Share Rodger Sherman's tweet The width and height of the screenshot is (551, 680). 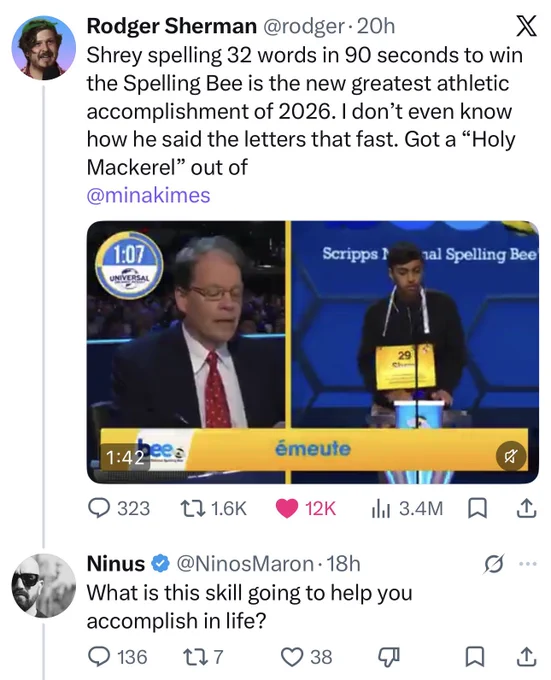(525, 508)
